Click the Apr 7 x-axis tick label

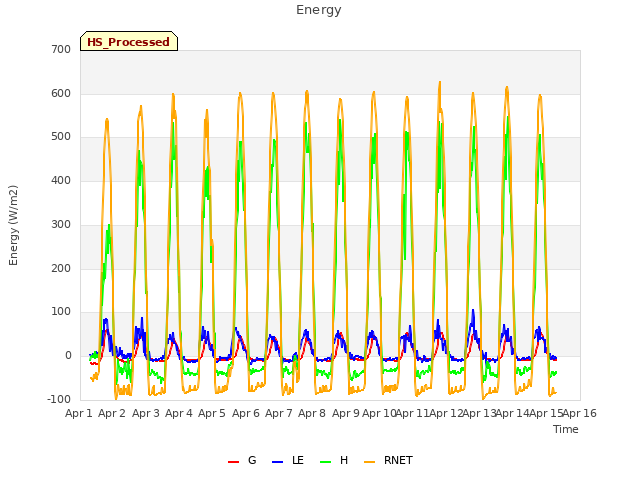(279, 413)
